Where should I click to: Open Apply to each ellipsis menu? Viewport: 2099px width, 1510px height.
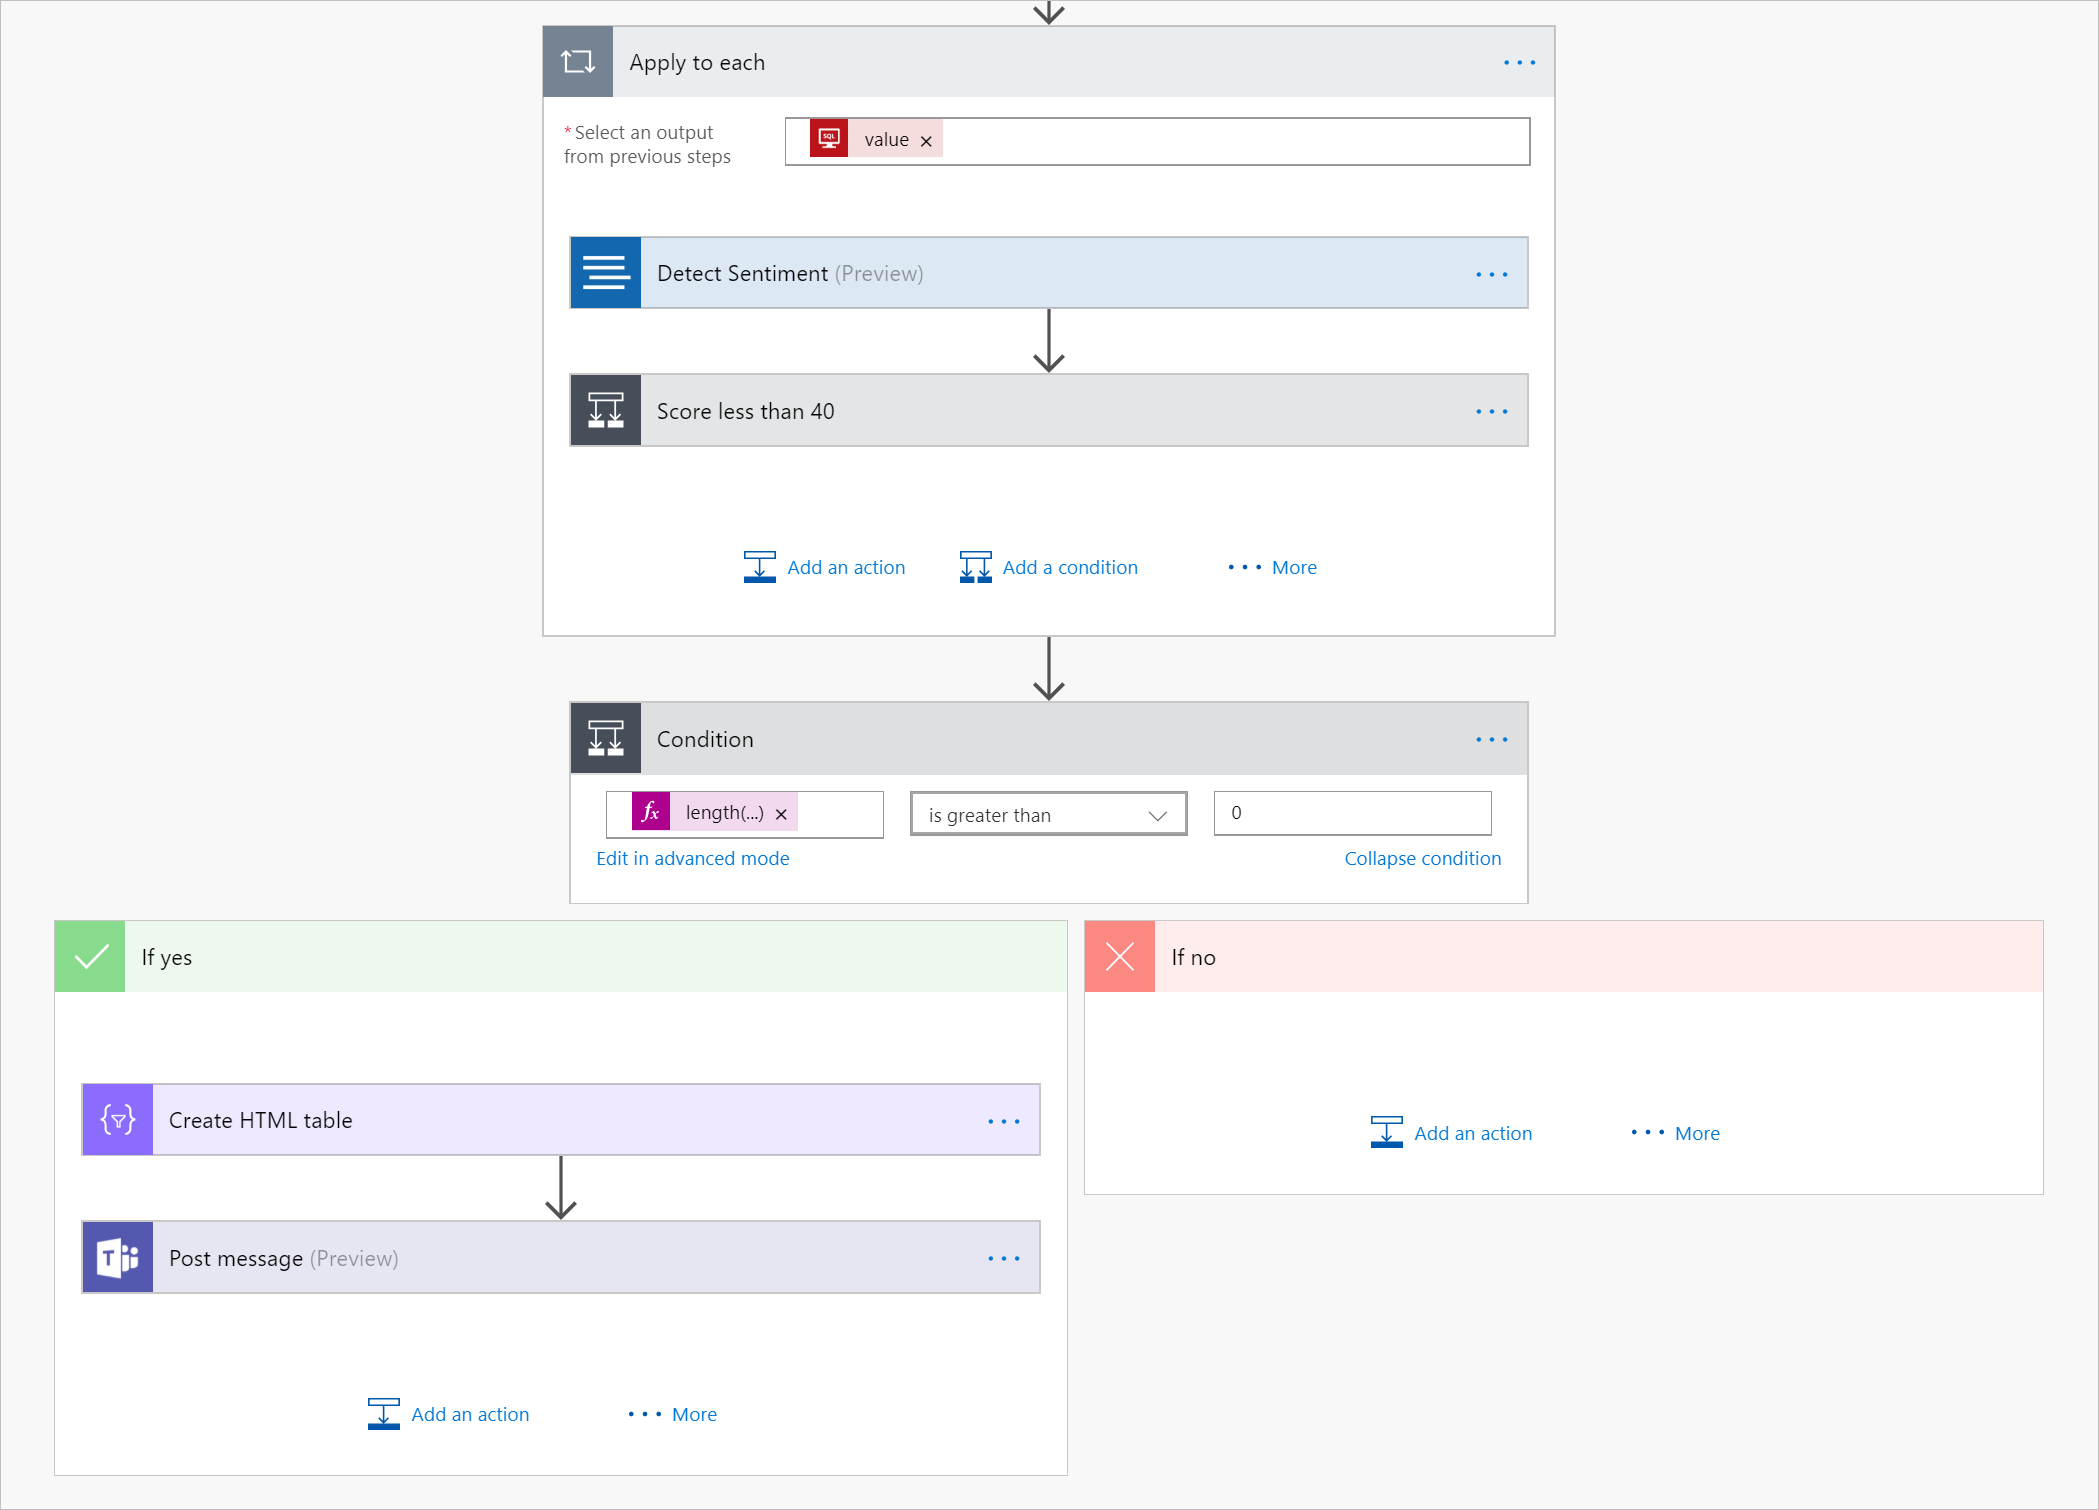pos(1519,63)
